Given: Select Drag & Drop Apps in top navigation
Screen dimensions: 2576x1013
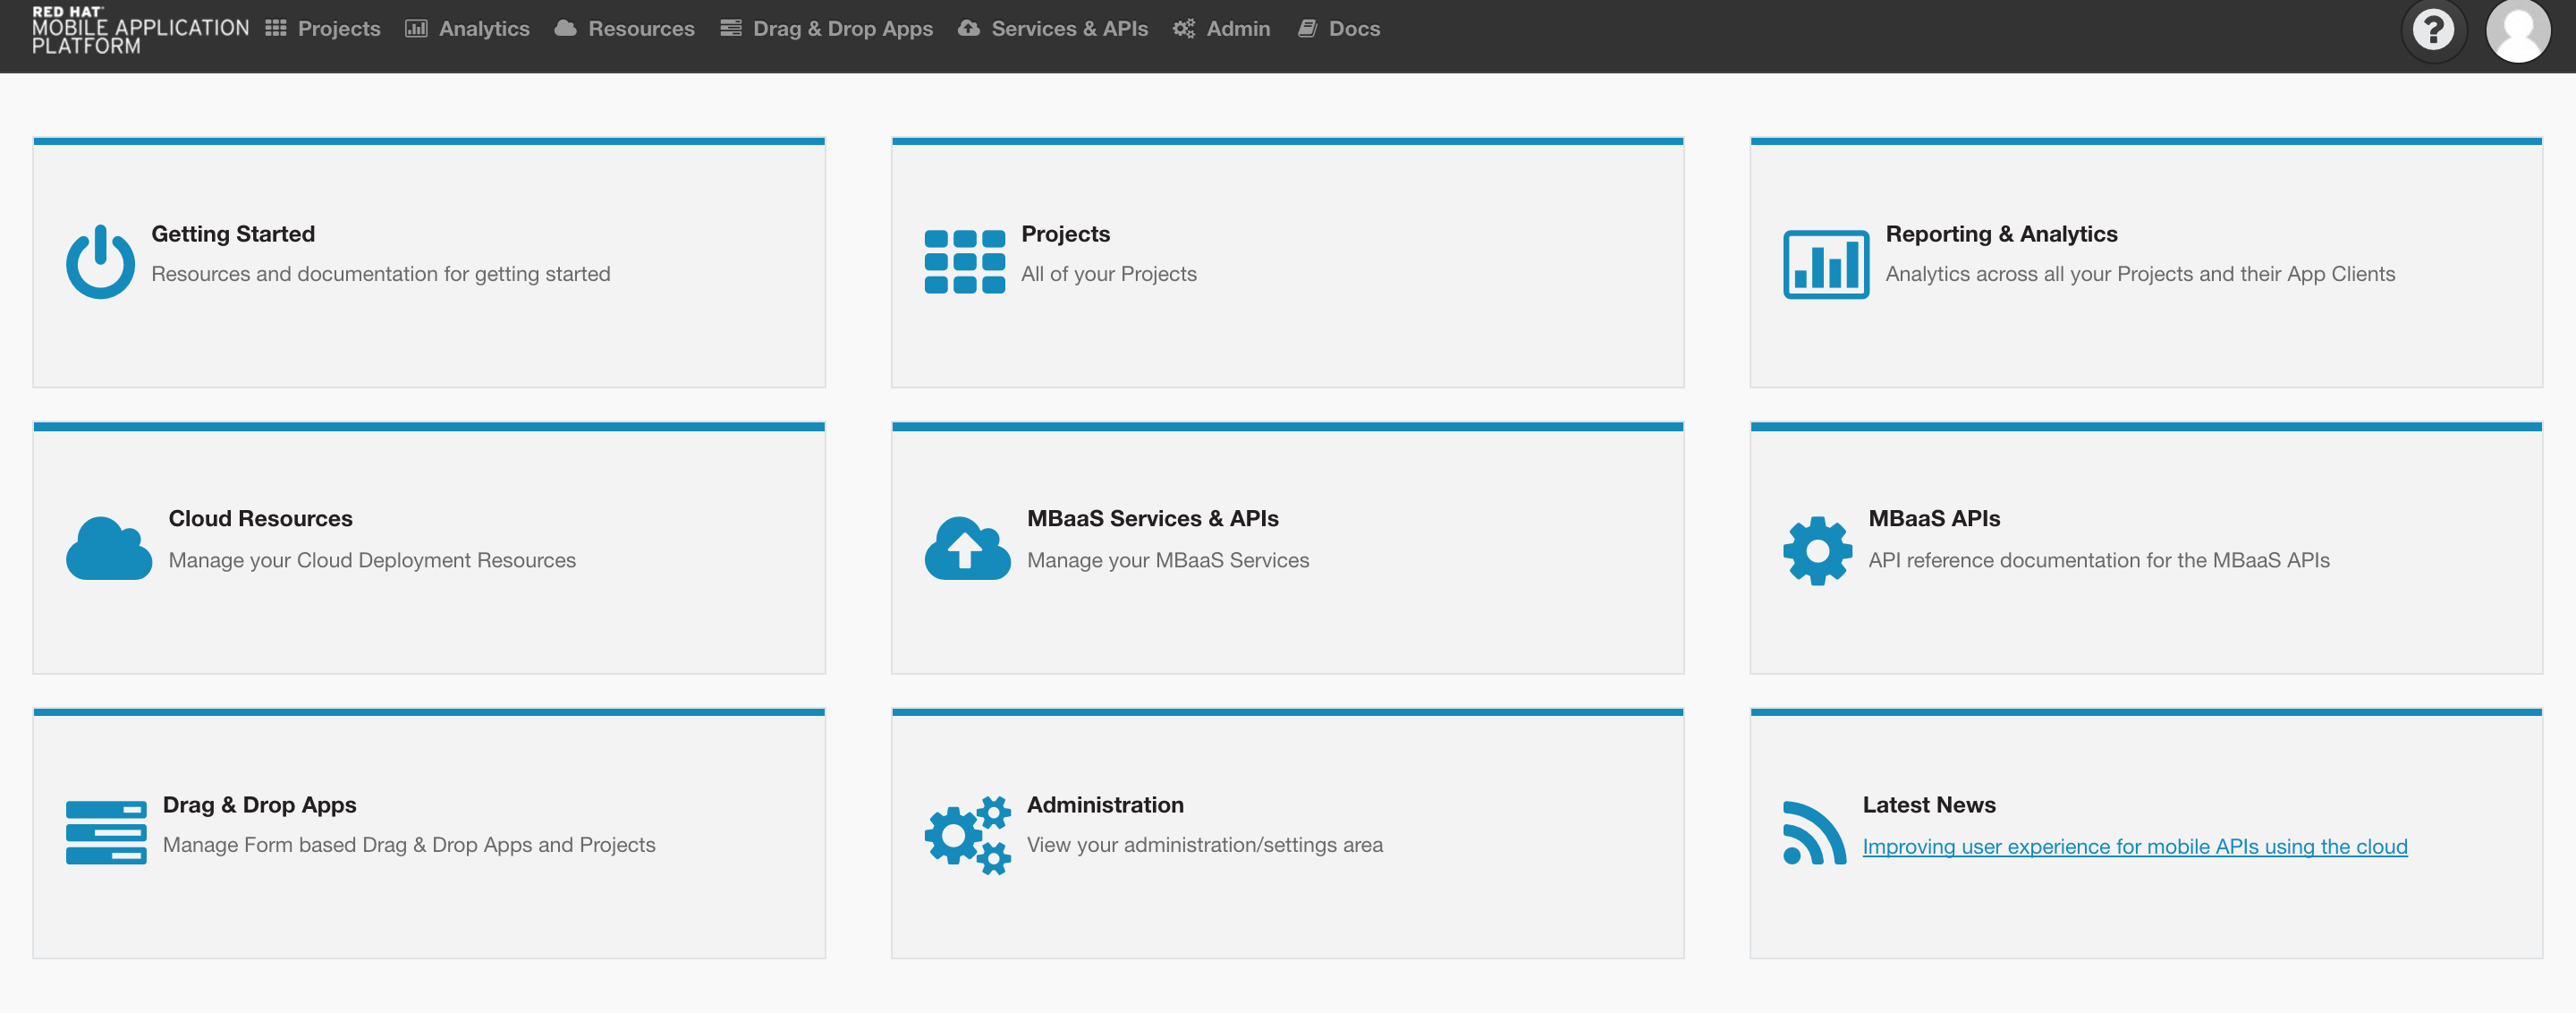Looking at the screenshot, I should (843, 28).
